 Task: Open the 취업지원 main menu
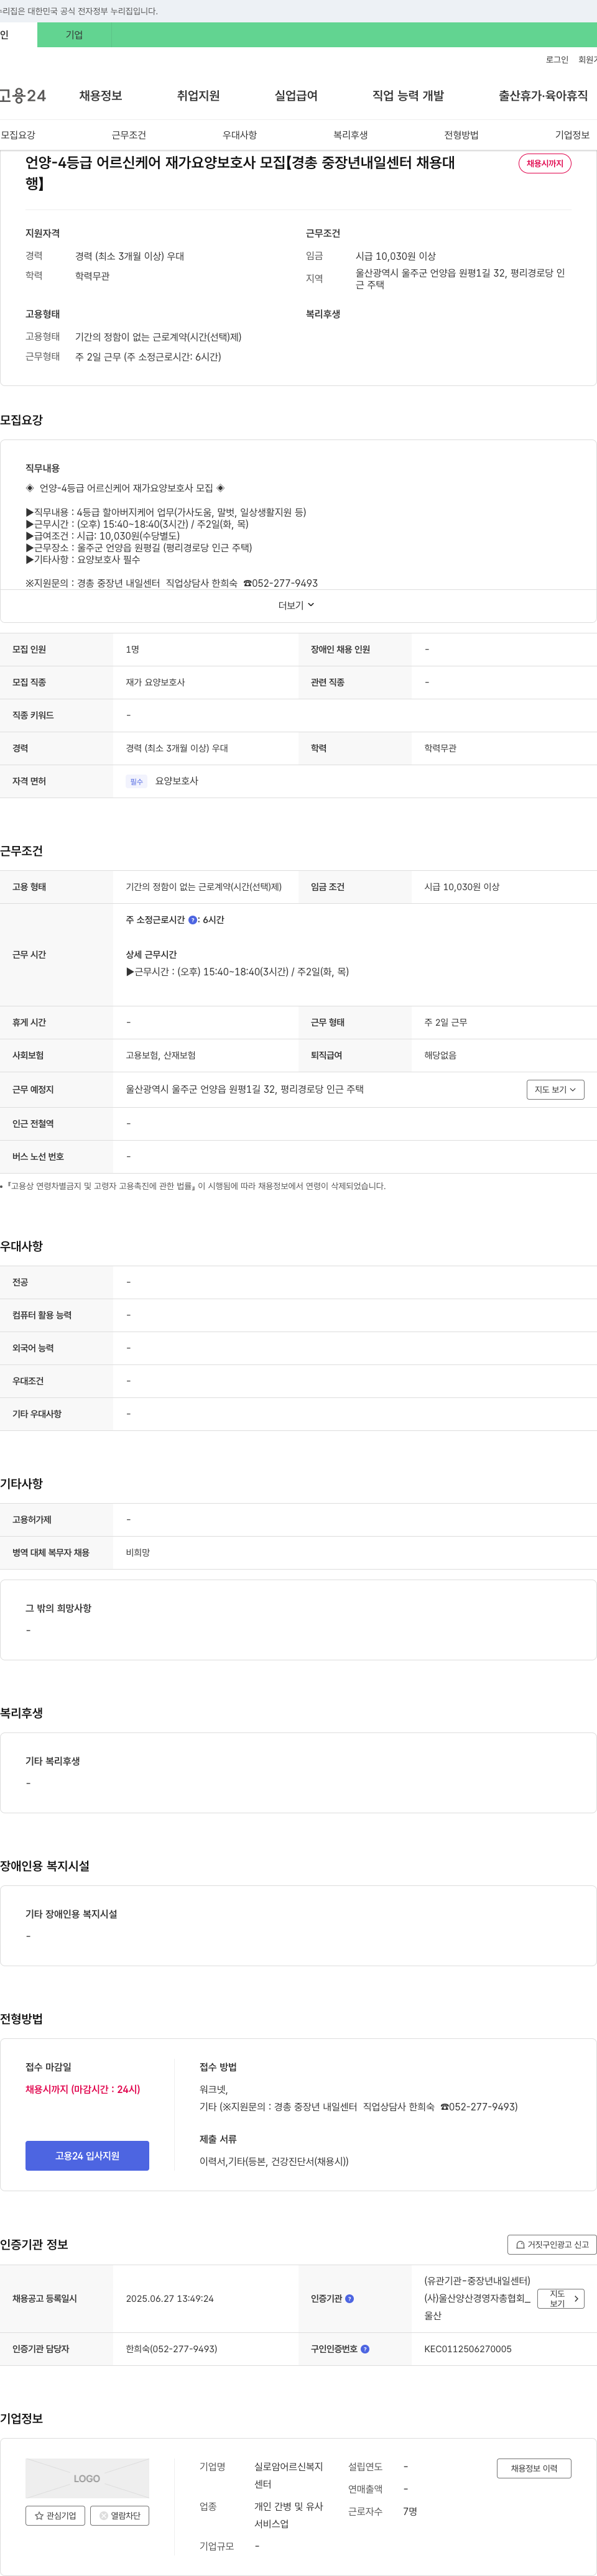coord(198,96)
